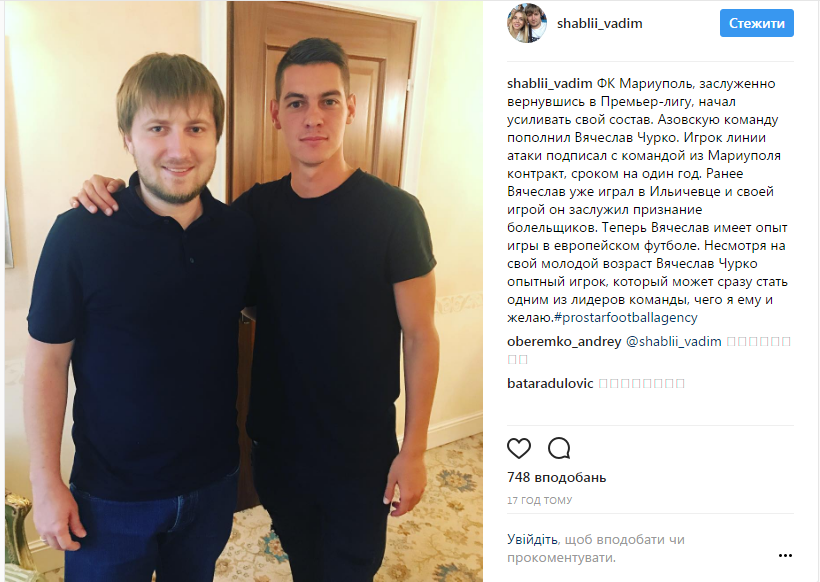
Task: Click the blue Стежити follow button
Action: click(x=756, y=24)
